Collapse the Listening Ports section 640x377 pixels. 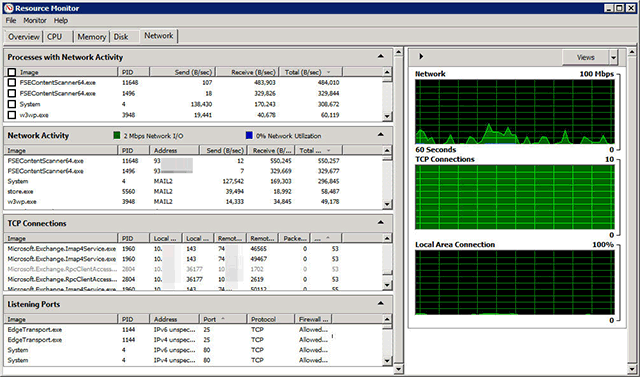tap(380, 304)
